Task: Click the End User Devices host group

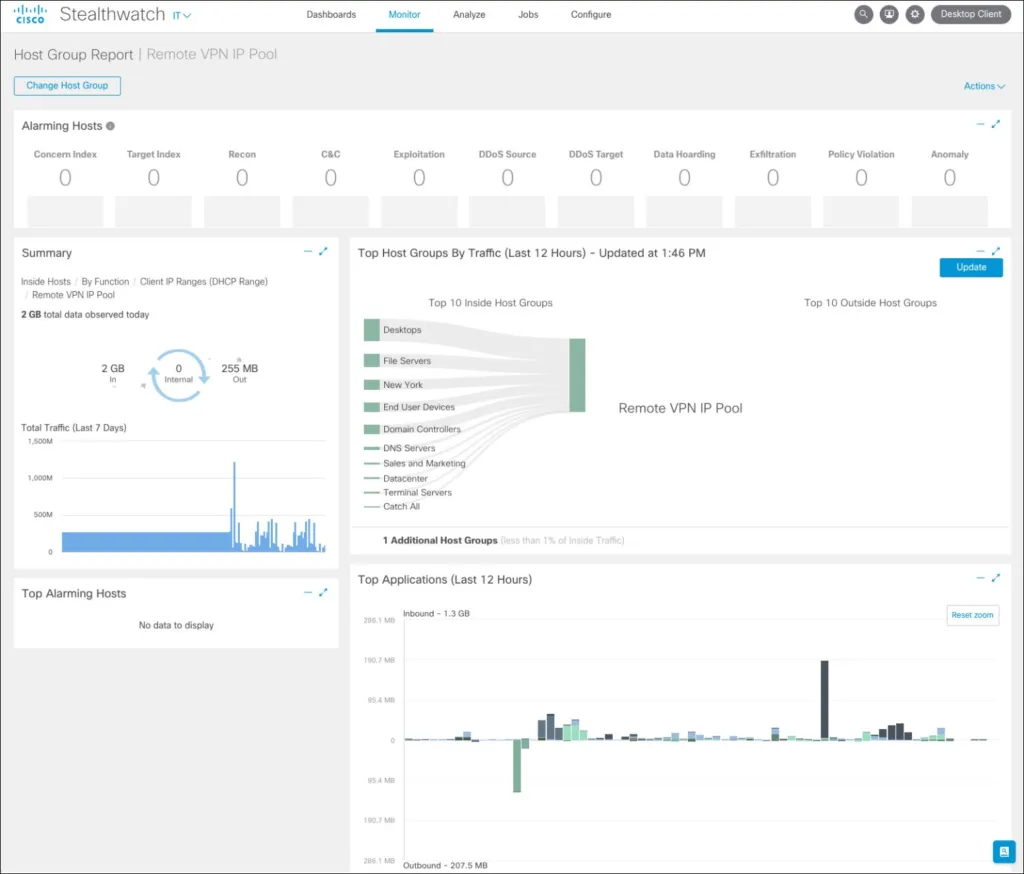Action: [x=419, y=407]
